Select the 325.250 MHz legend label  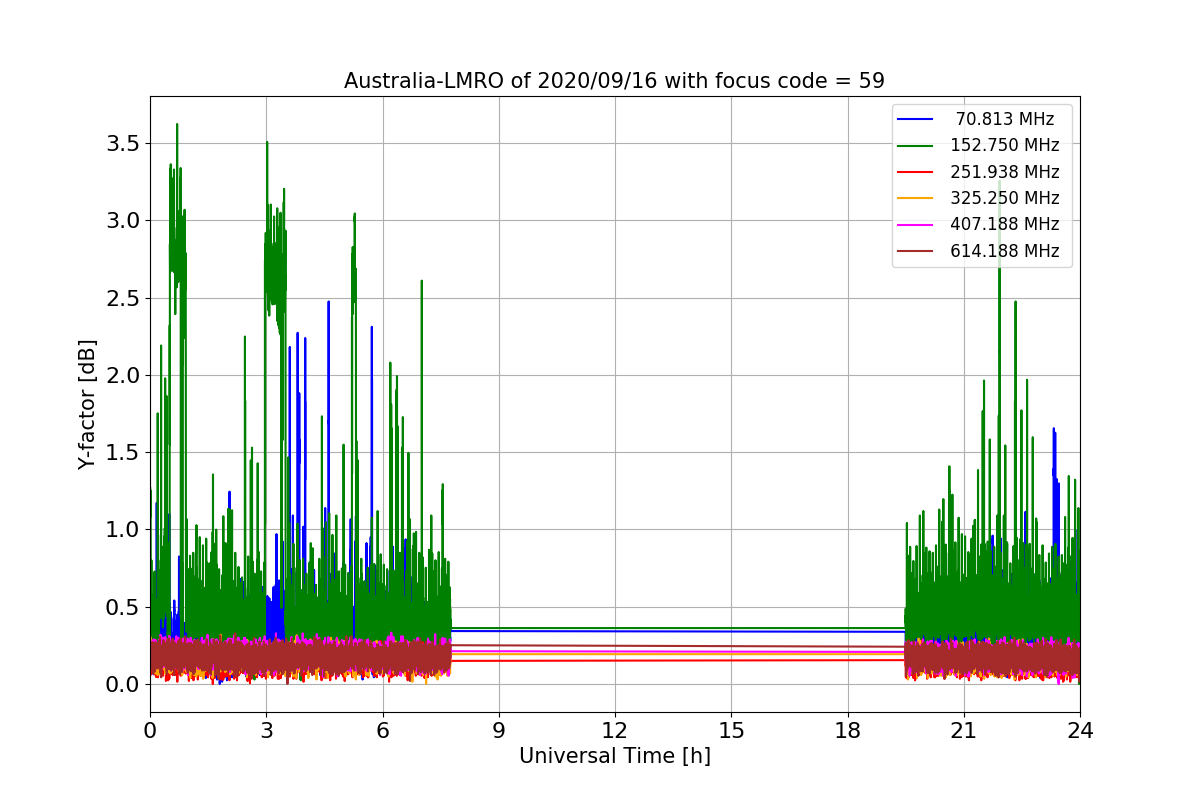tap(1005, 198)
